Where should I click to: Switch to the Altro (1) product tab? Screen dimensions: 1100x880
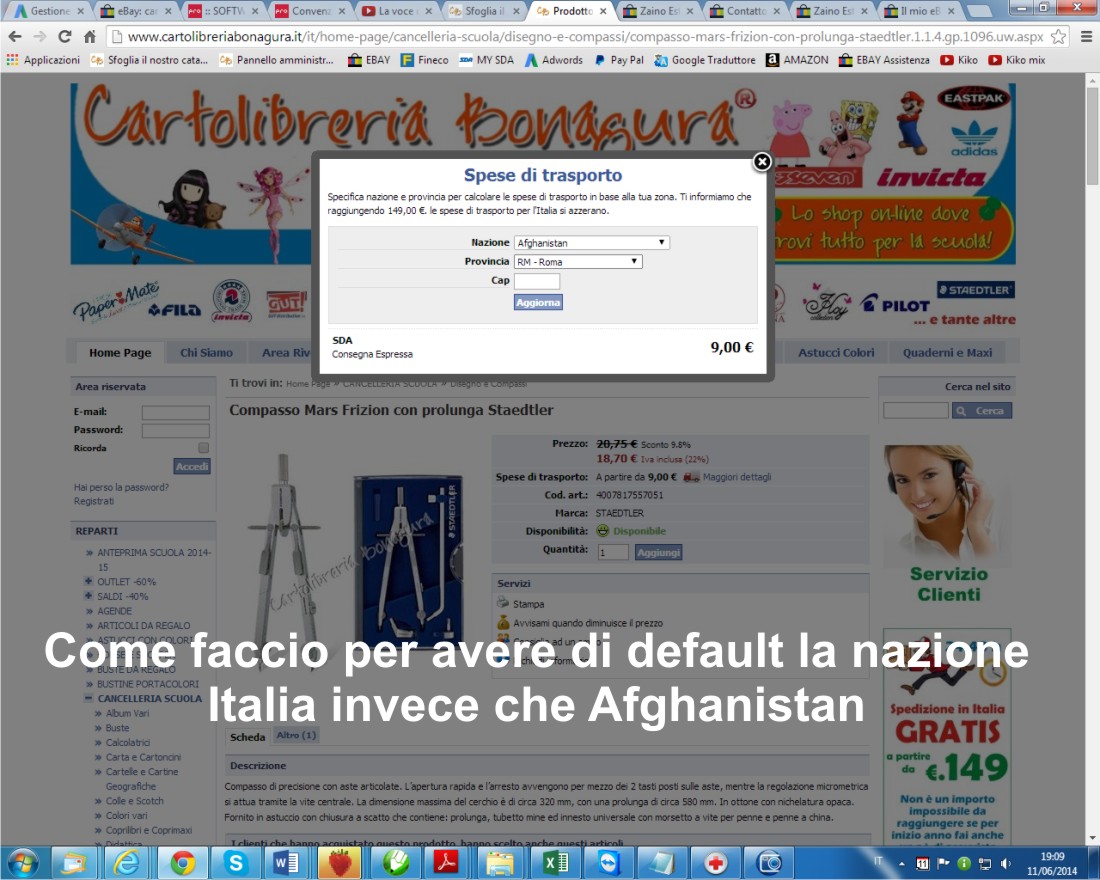(x=296, y=735)
